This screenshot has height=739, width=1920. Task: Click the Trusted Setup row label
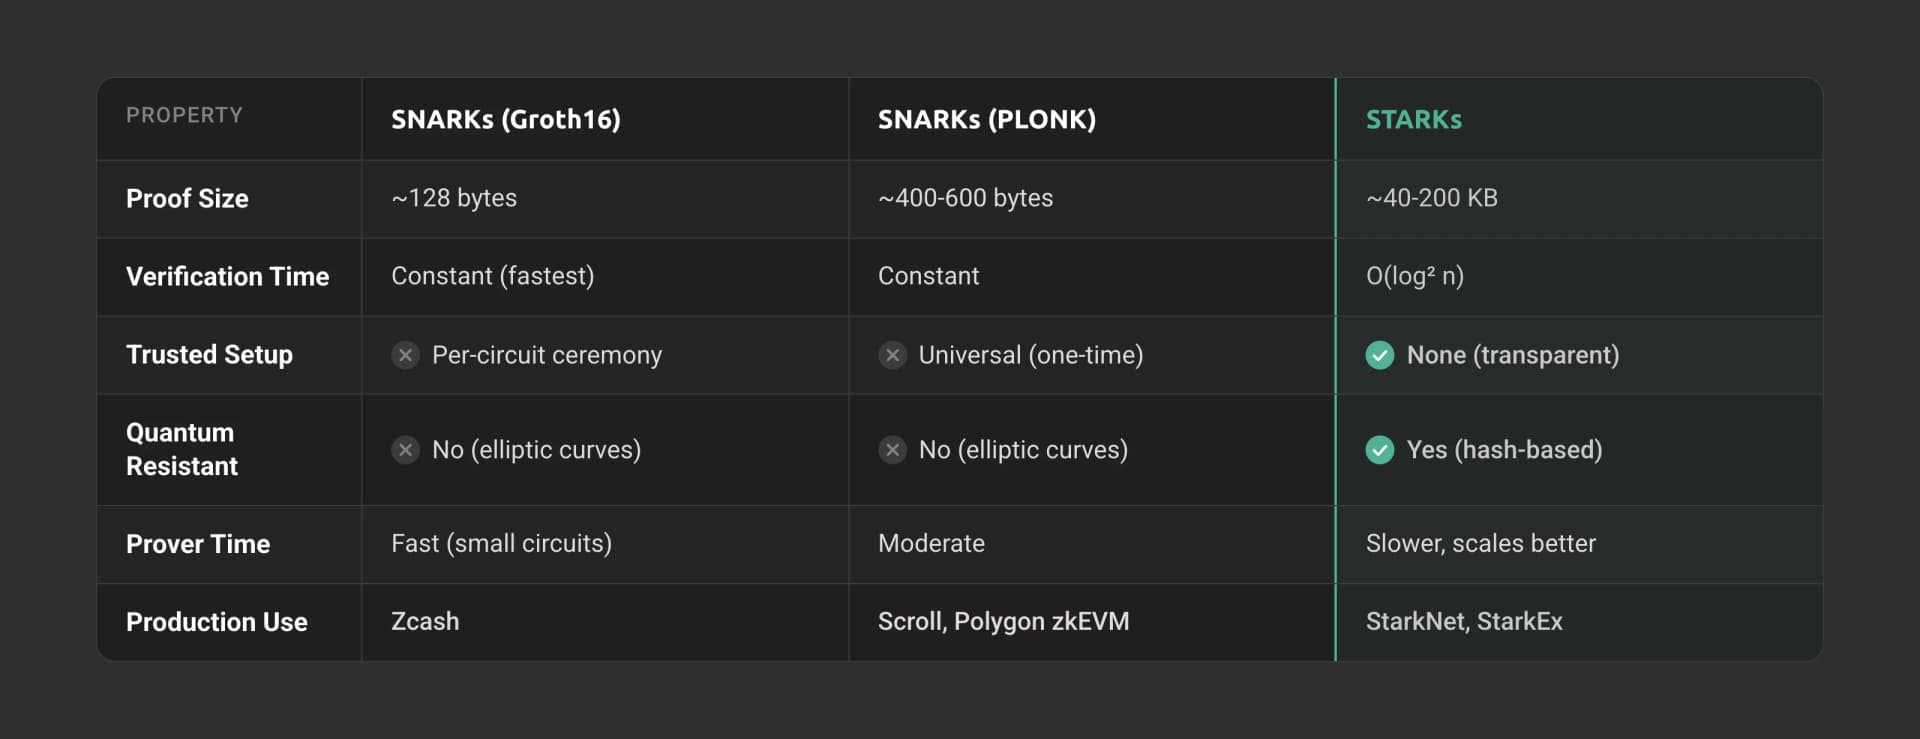click(x=209, y=355)
